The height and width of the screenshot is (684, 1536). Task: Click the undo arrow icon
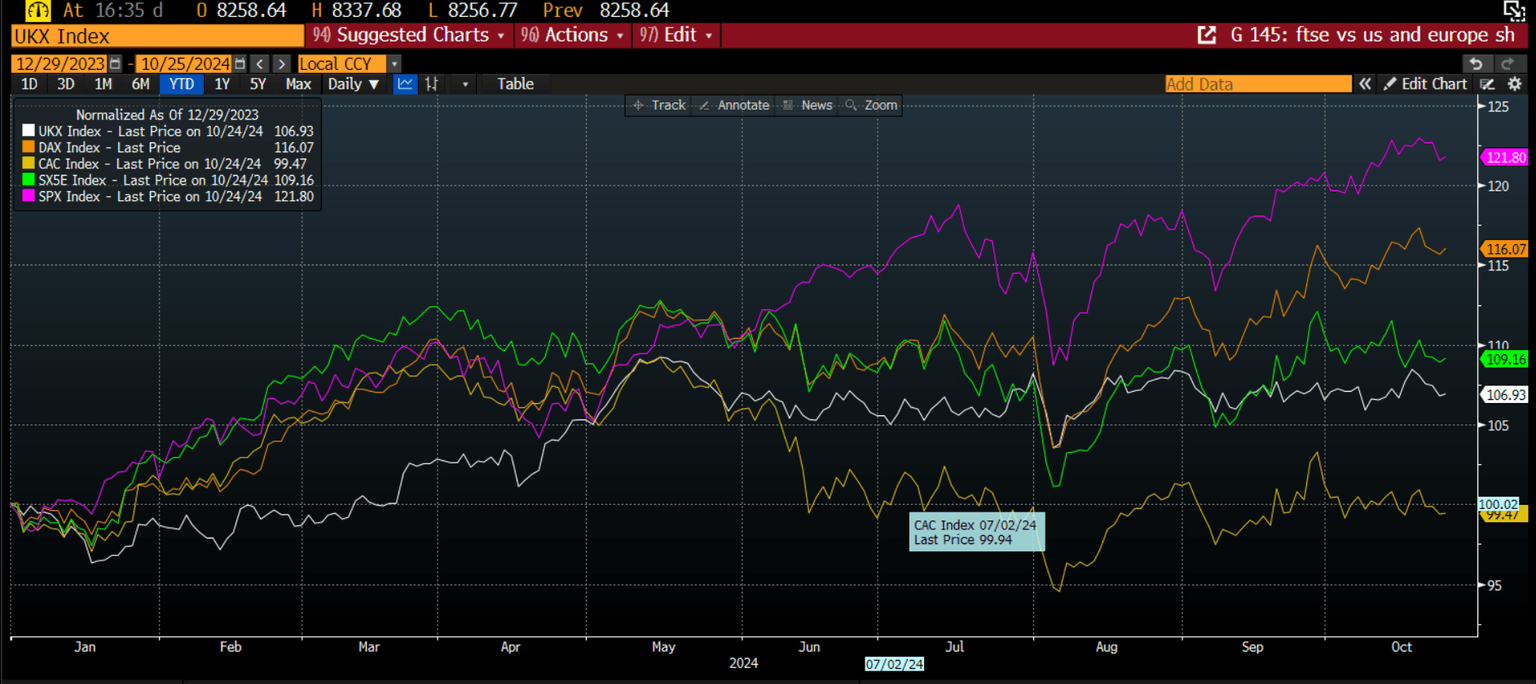click(x=1477, y=63)
